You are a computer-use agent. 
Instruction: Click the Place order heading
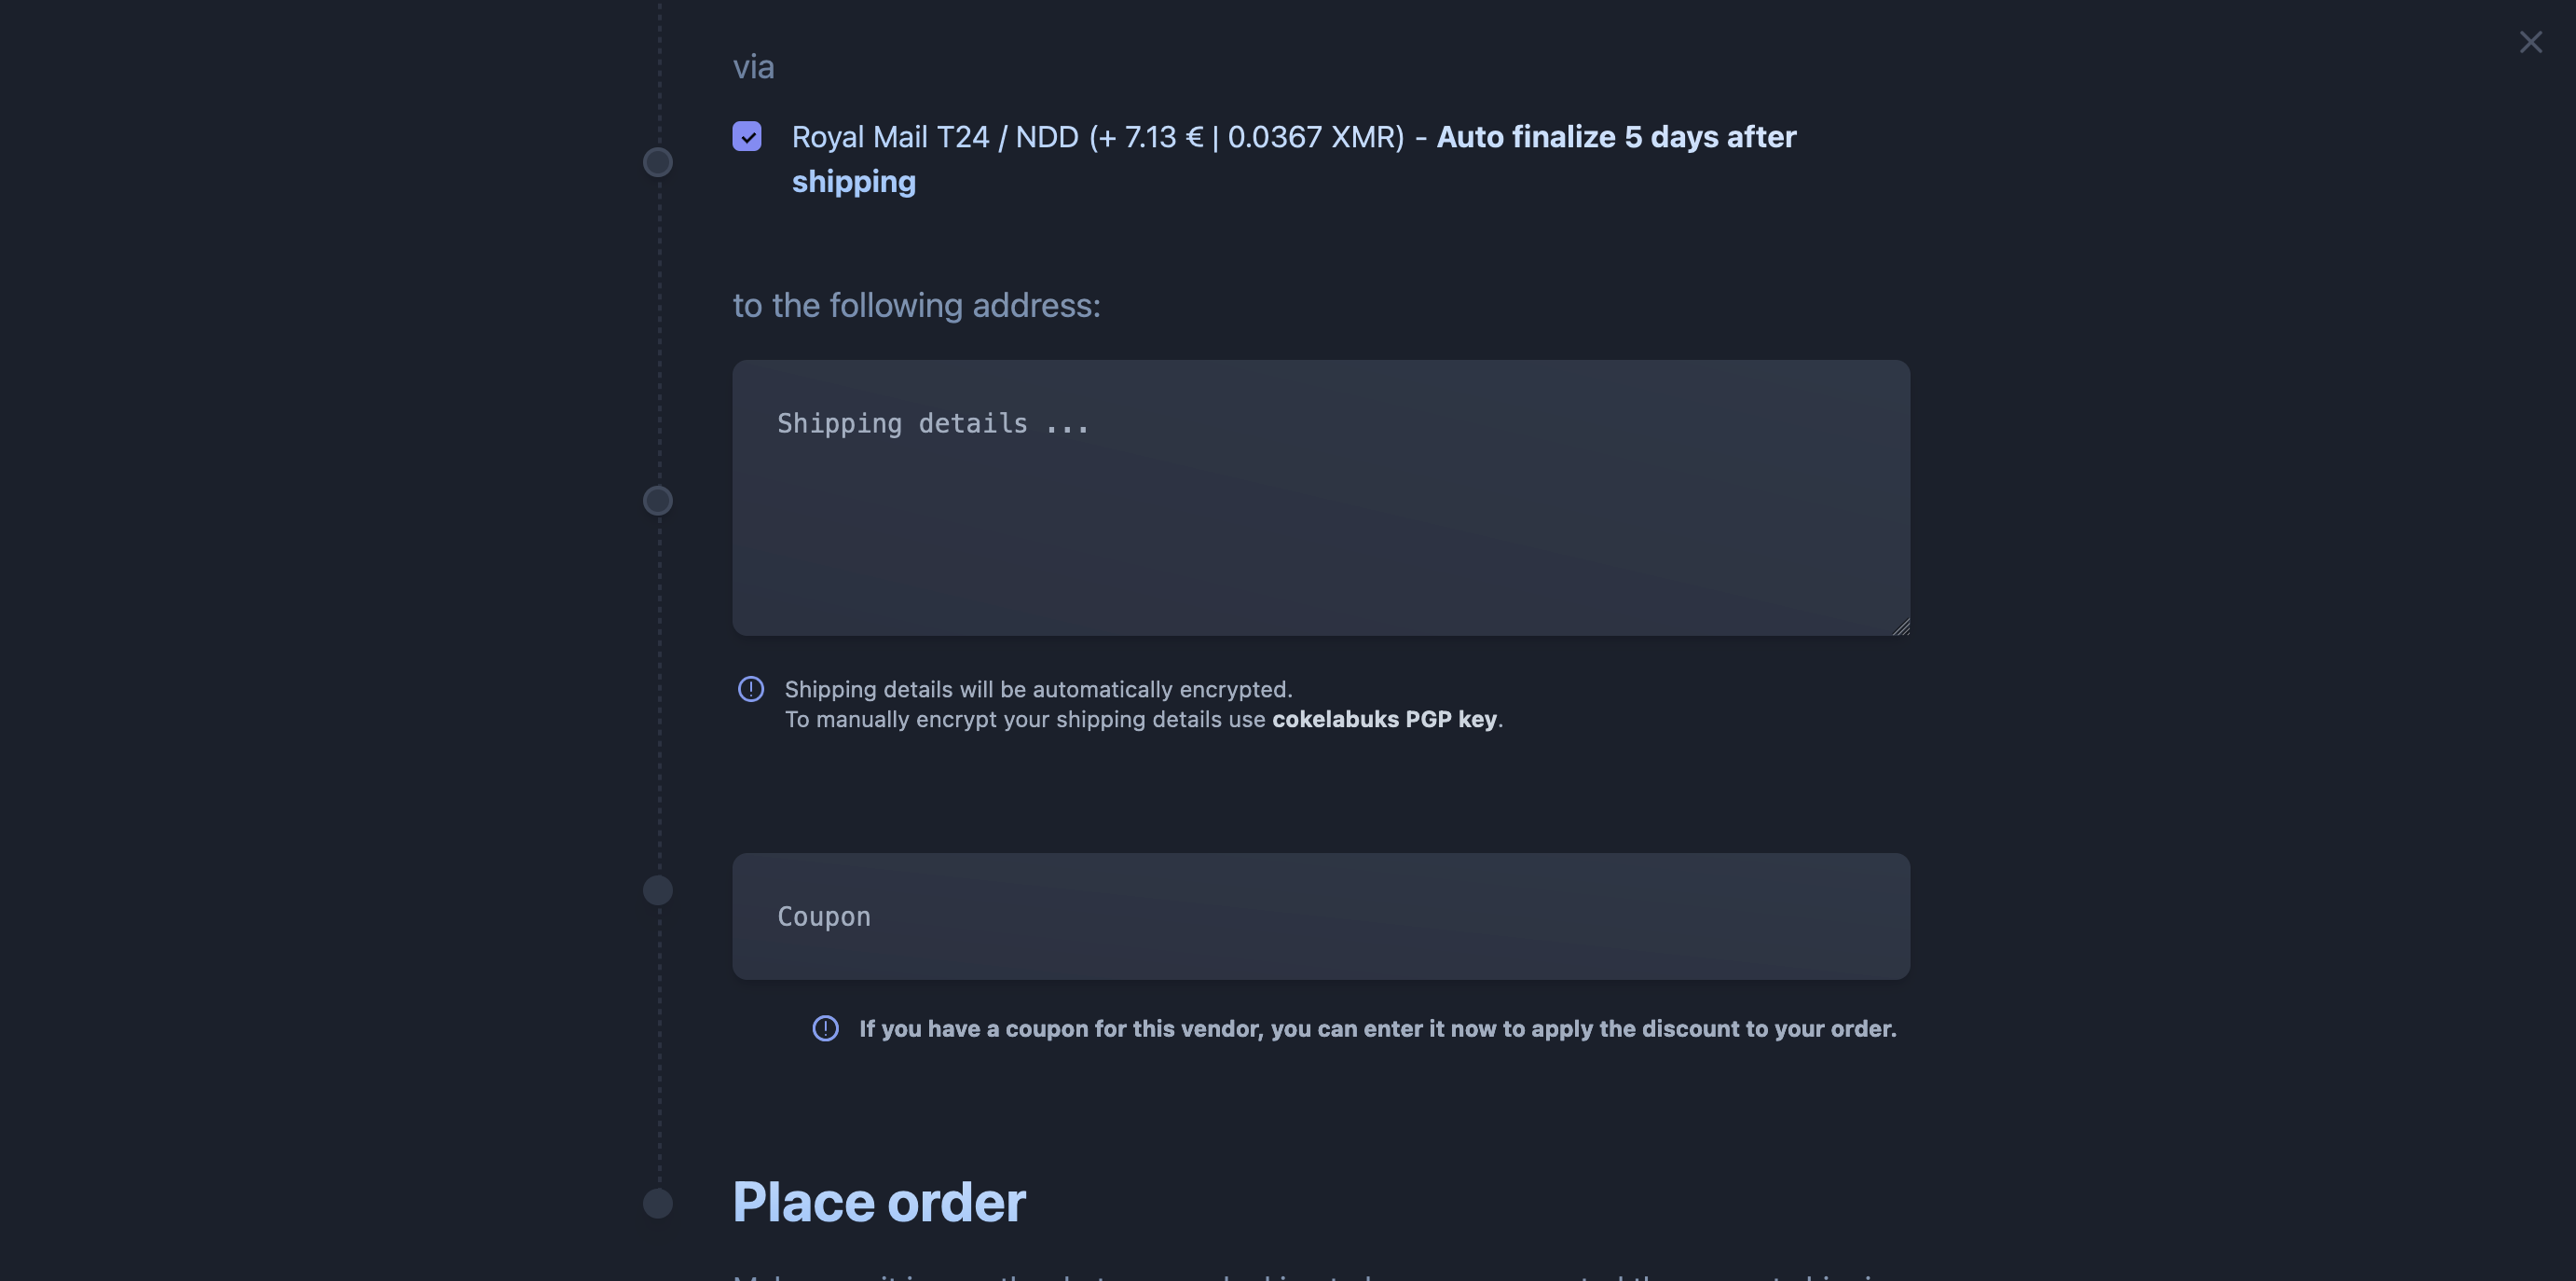point(879,1202)
